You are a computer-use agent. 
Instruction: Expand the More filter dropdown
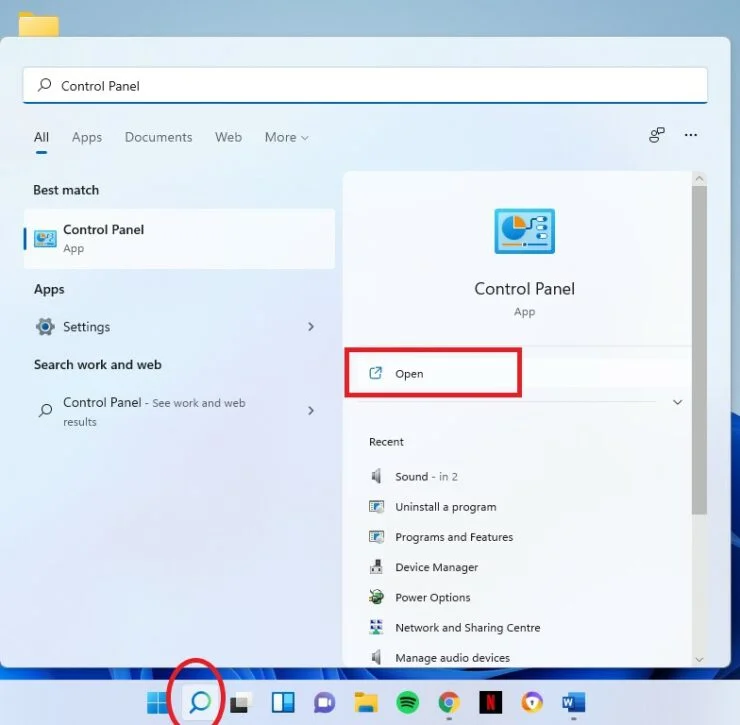pyautogui.click(x=286, y=137)
